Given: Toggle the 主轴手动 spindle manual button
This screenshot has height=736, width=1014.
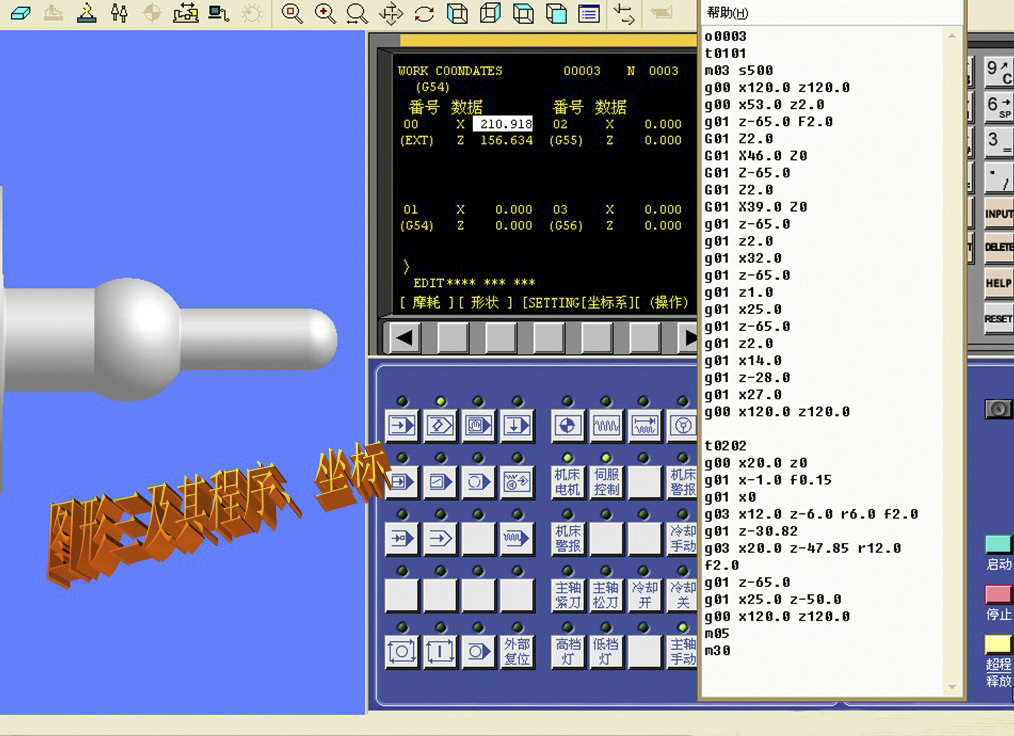Looking at the screenshot, I should 683,652.
